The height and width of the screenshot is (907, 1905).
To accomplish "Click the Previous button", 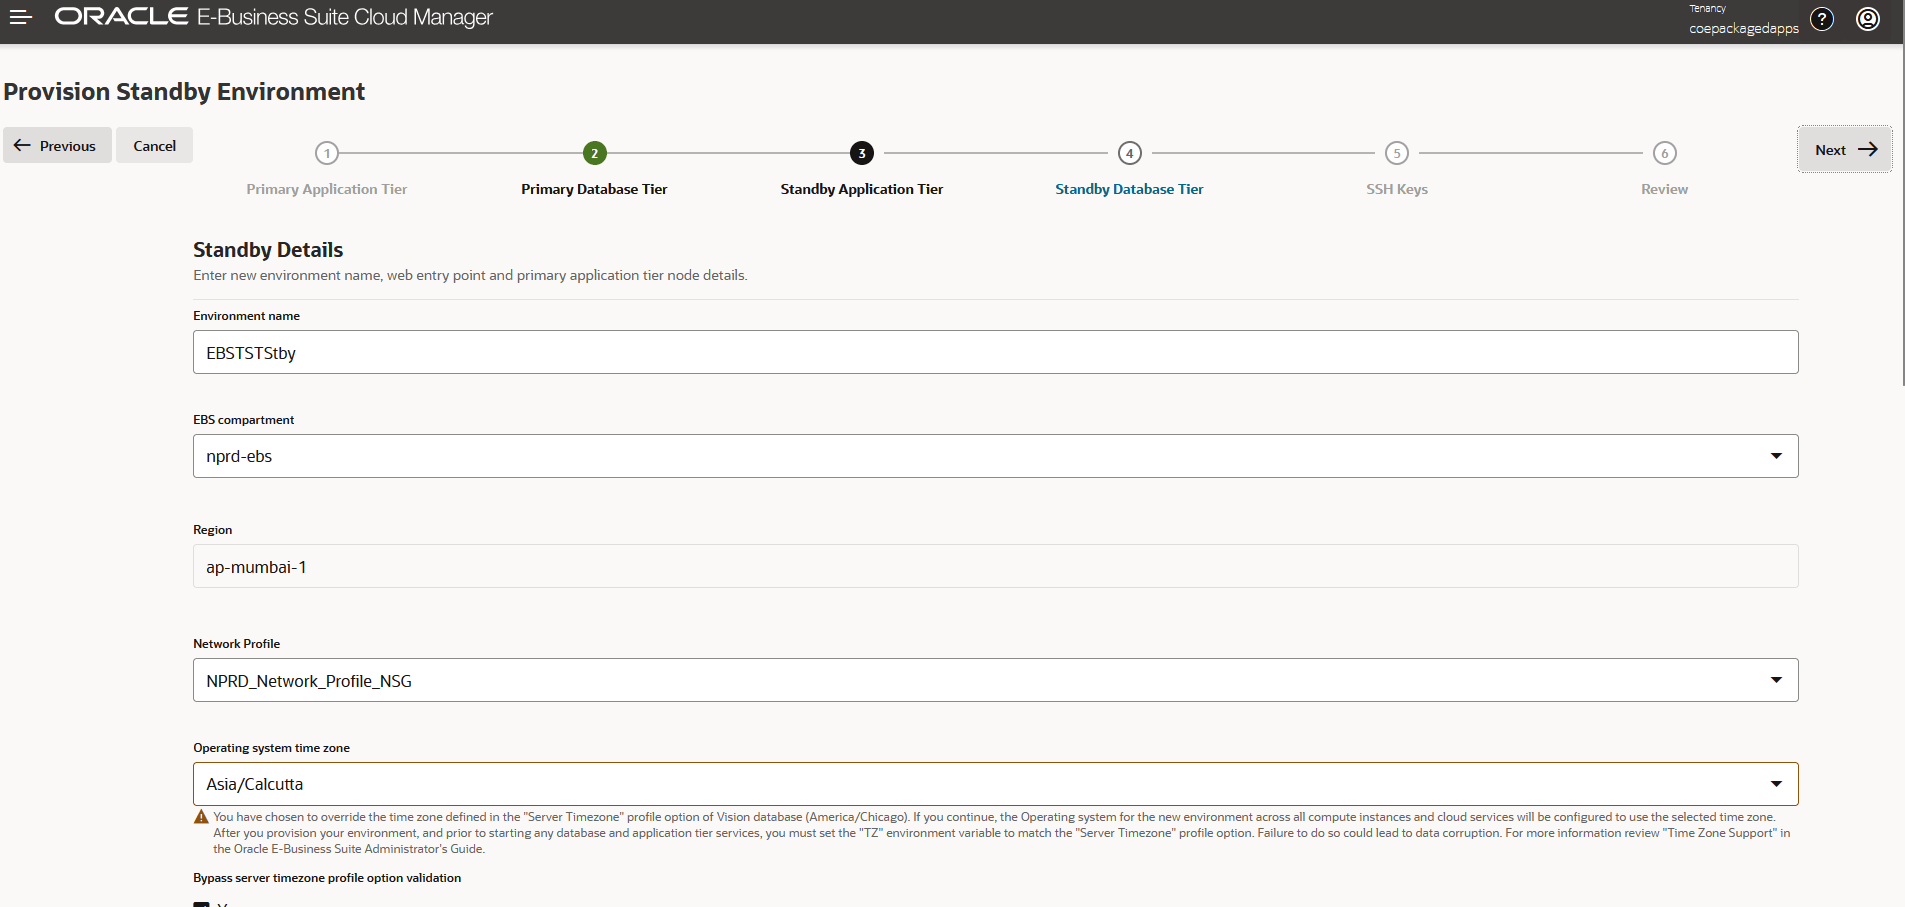I will pos(57,145).
